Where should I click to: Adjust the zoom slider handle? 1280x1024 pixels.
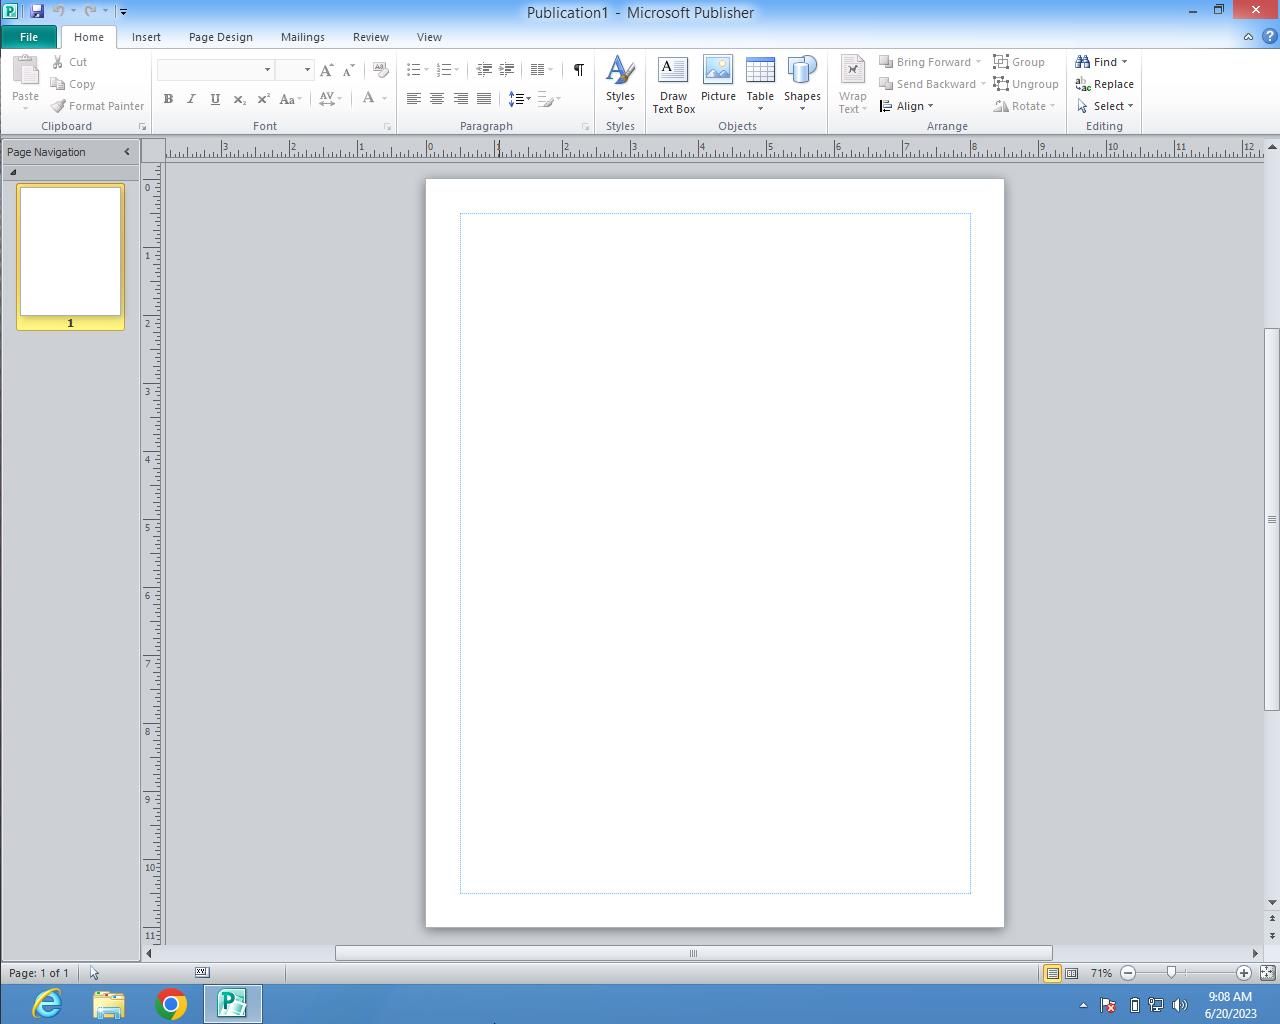click(1171, 973)
